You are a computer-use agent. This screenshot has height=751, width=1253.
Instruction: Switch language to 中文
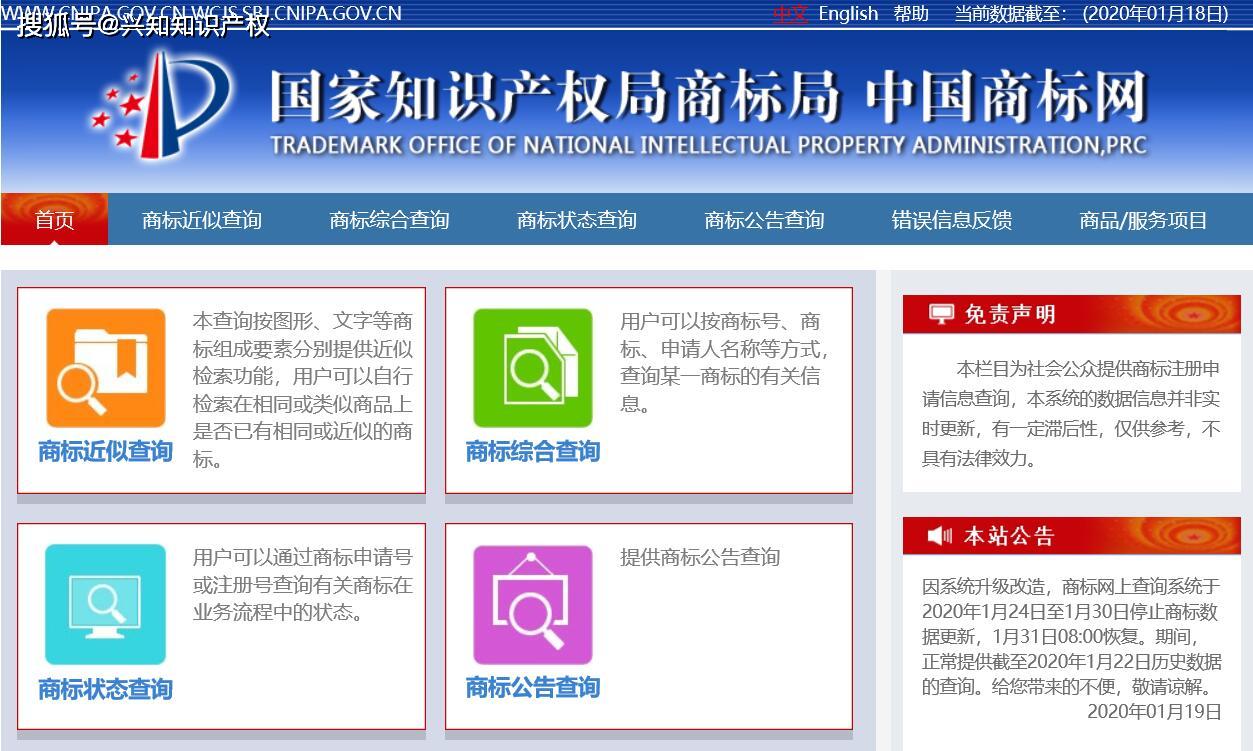coord(790,14)
